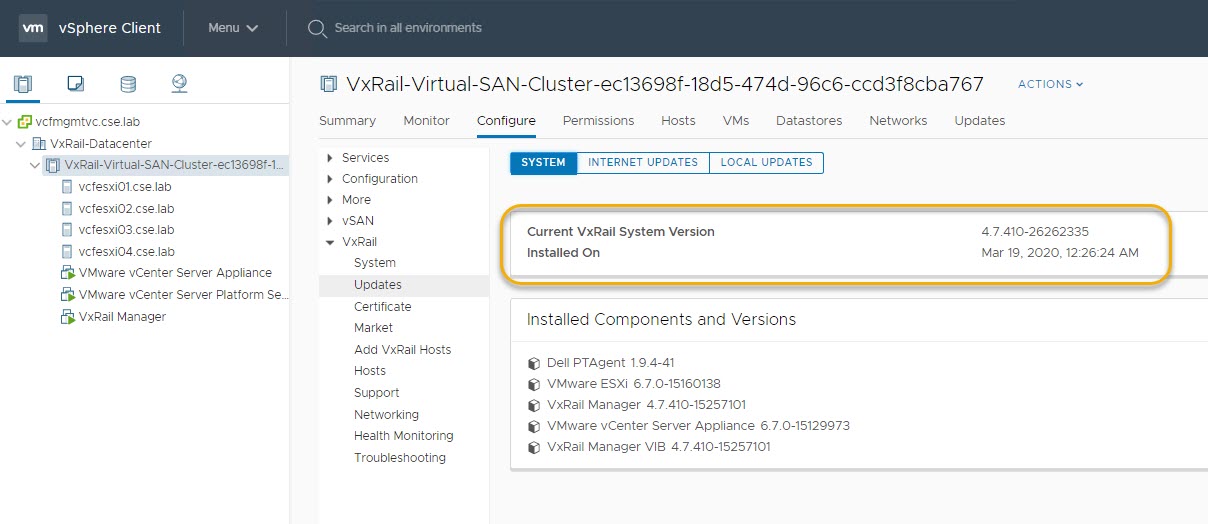Select the INTERNET UPDATES button
The width and height of the screenshot is (1208, 524).
(x=642, y=163)
